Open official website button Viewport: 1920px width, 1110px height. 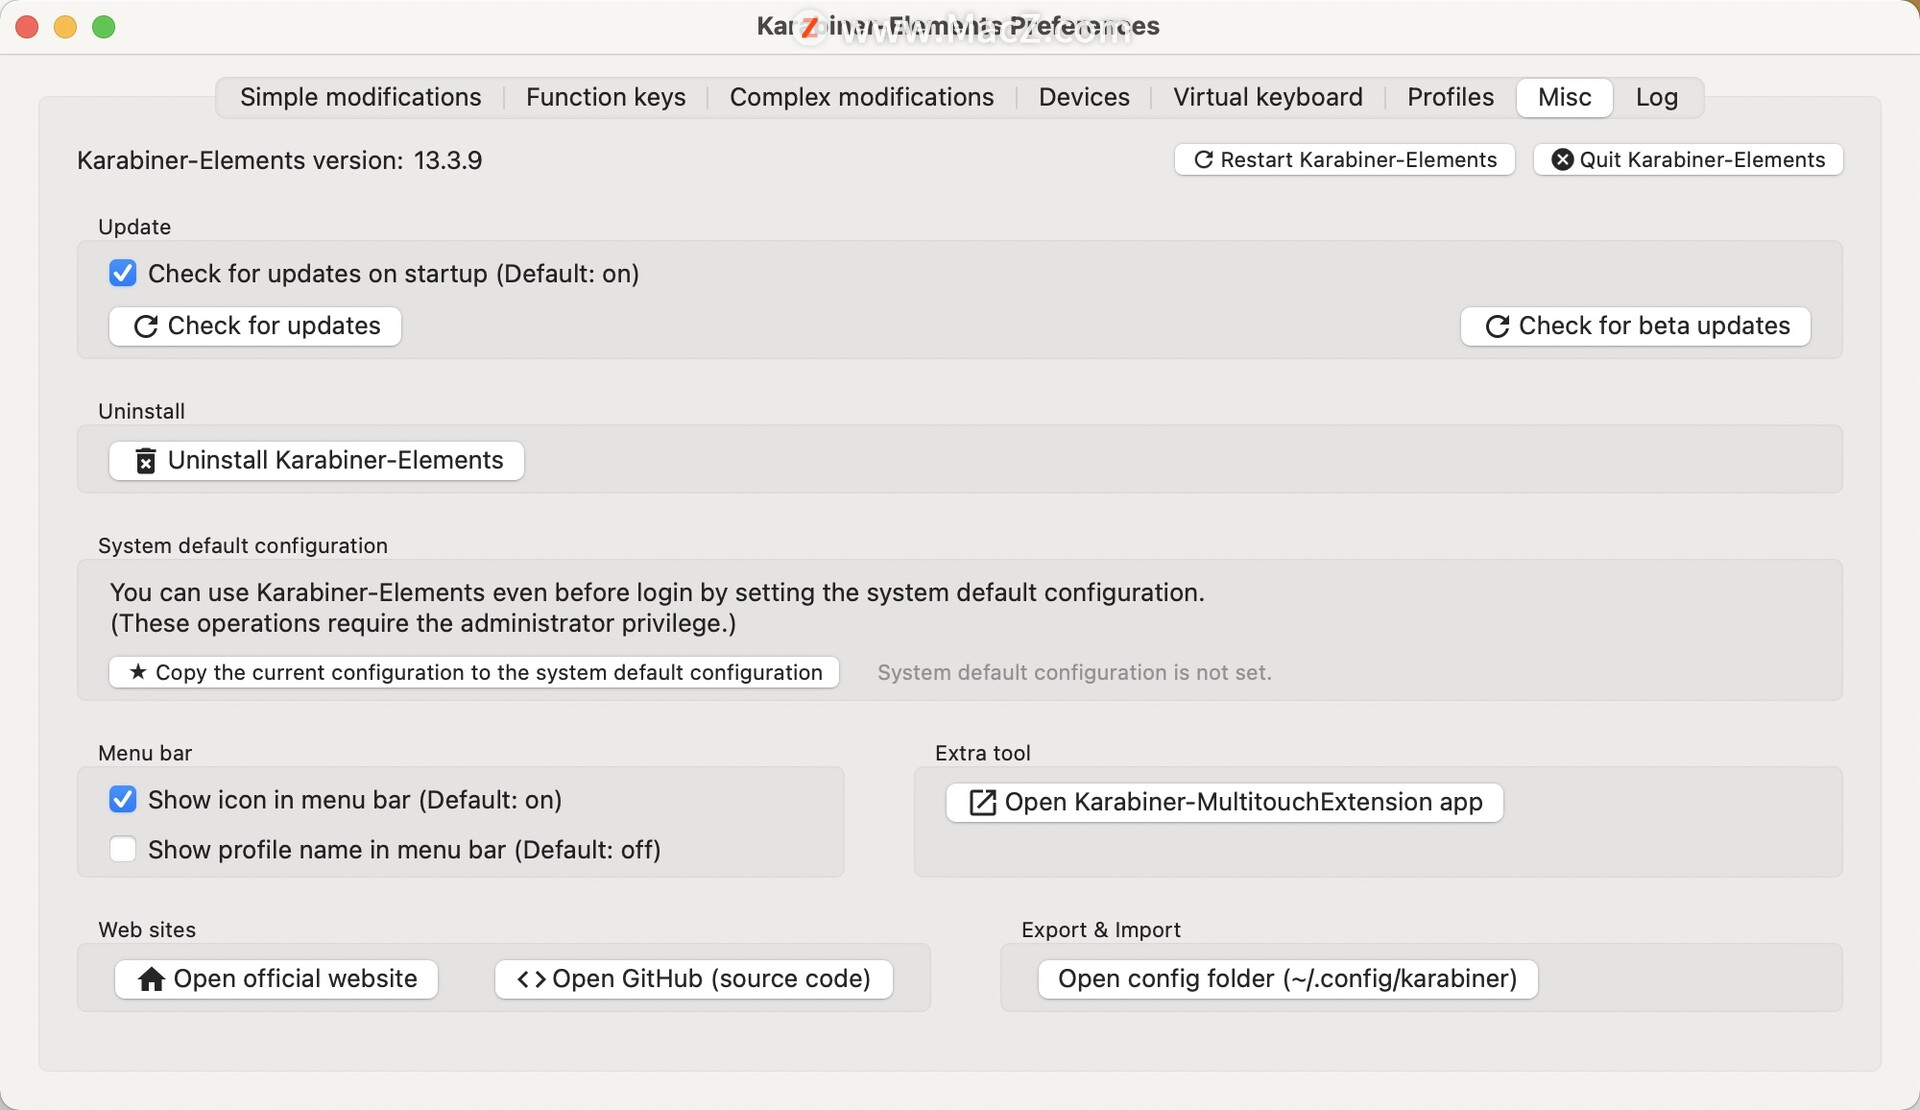coord(276,979)
